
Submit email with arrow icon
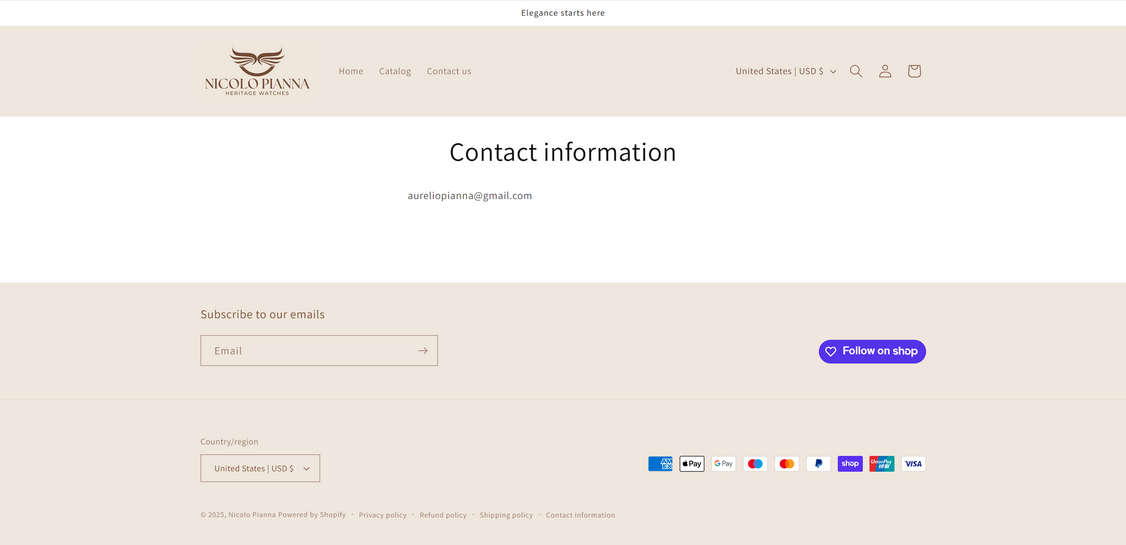point(422,350)
